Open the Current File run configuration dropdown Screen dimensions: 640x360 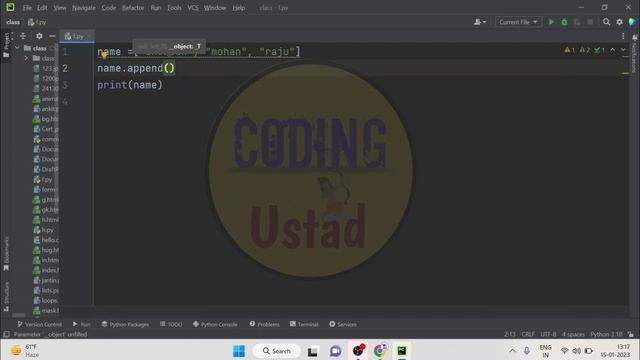pos(518,22)
